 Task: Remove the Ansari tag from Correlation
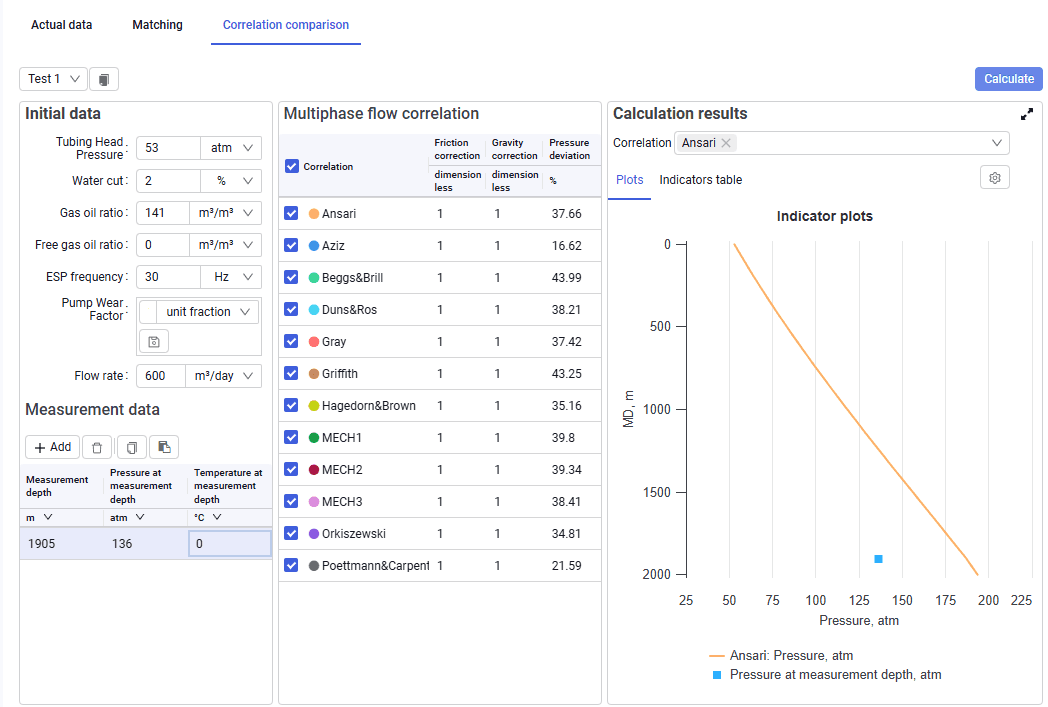pos(726,143)
